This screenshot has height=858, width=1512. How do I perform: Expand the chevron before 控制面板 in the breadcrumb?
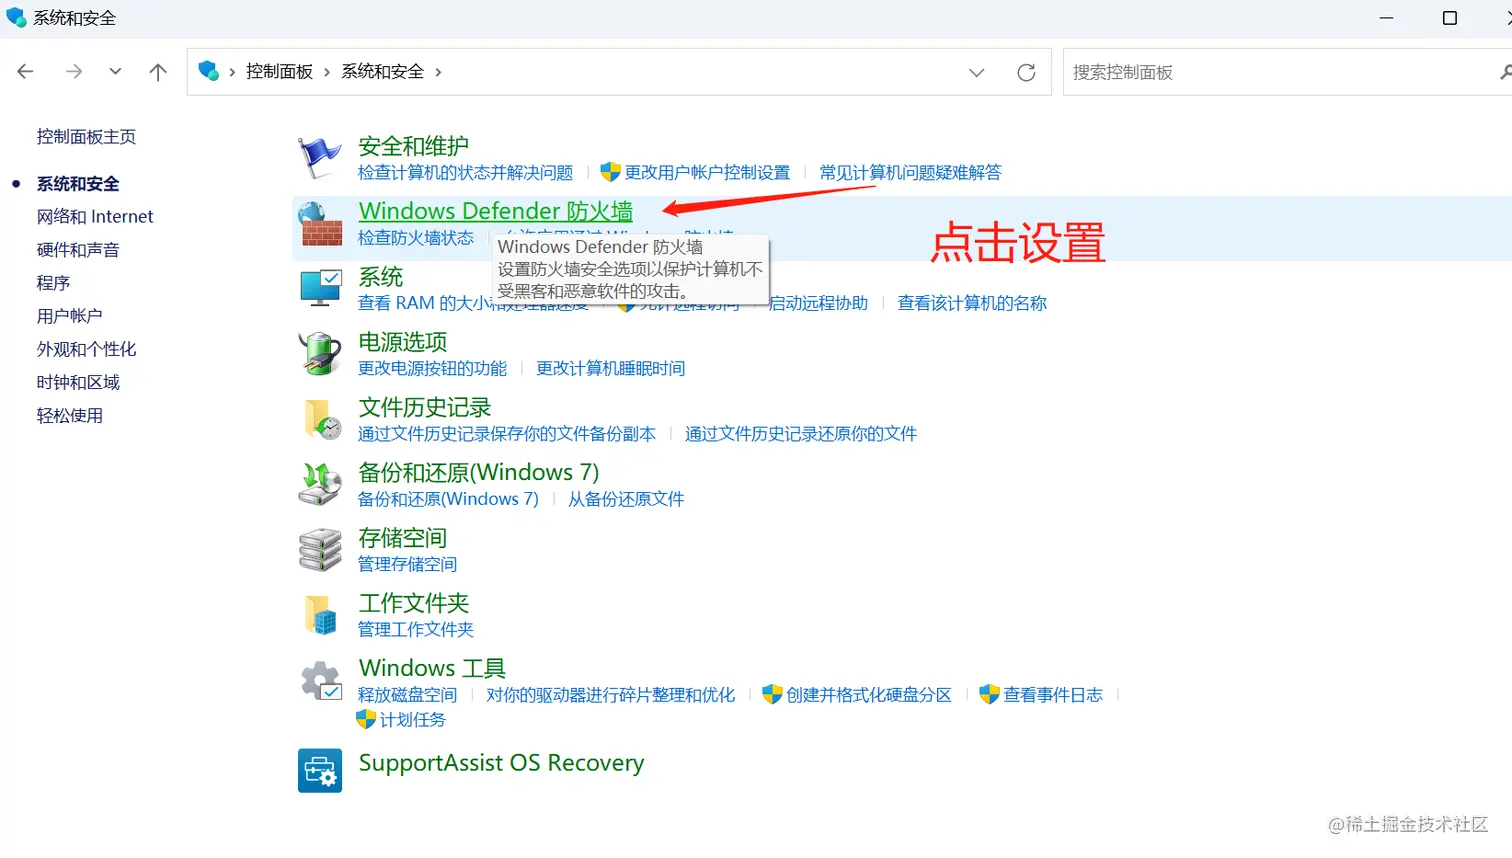coord(232,72)
